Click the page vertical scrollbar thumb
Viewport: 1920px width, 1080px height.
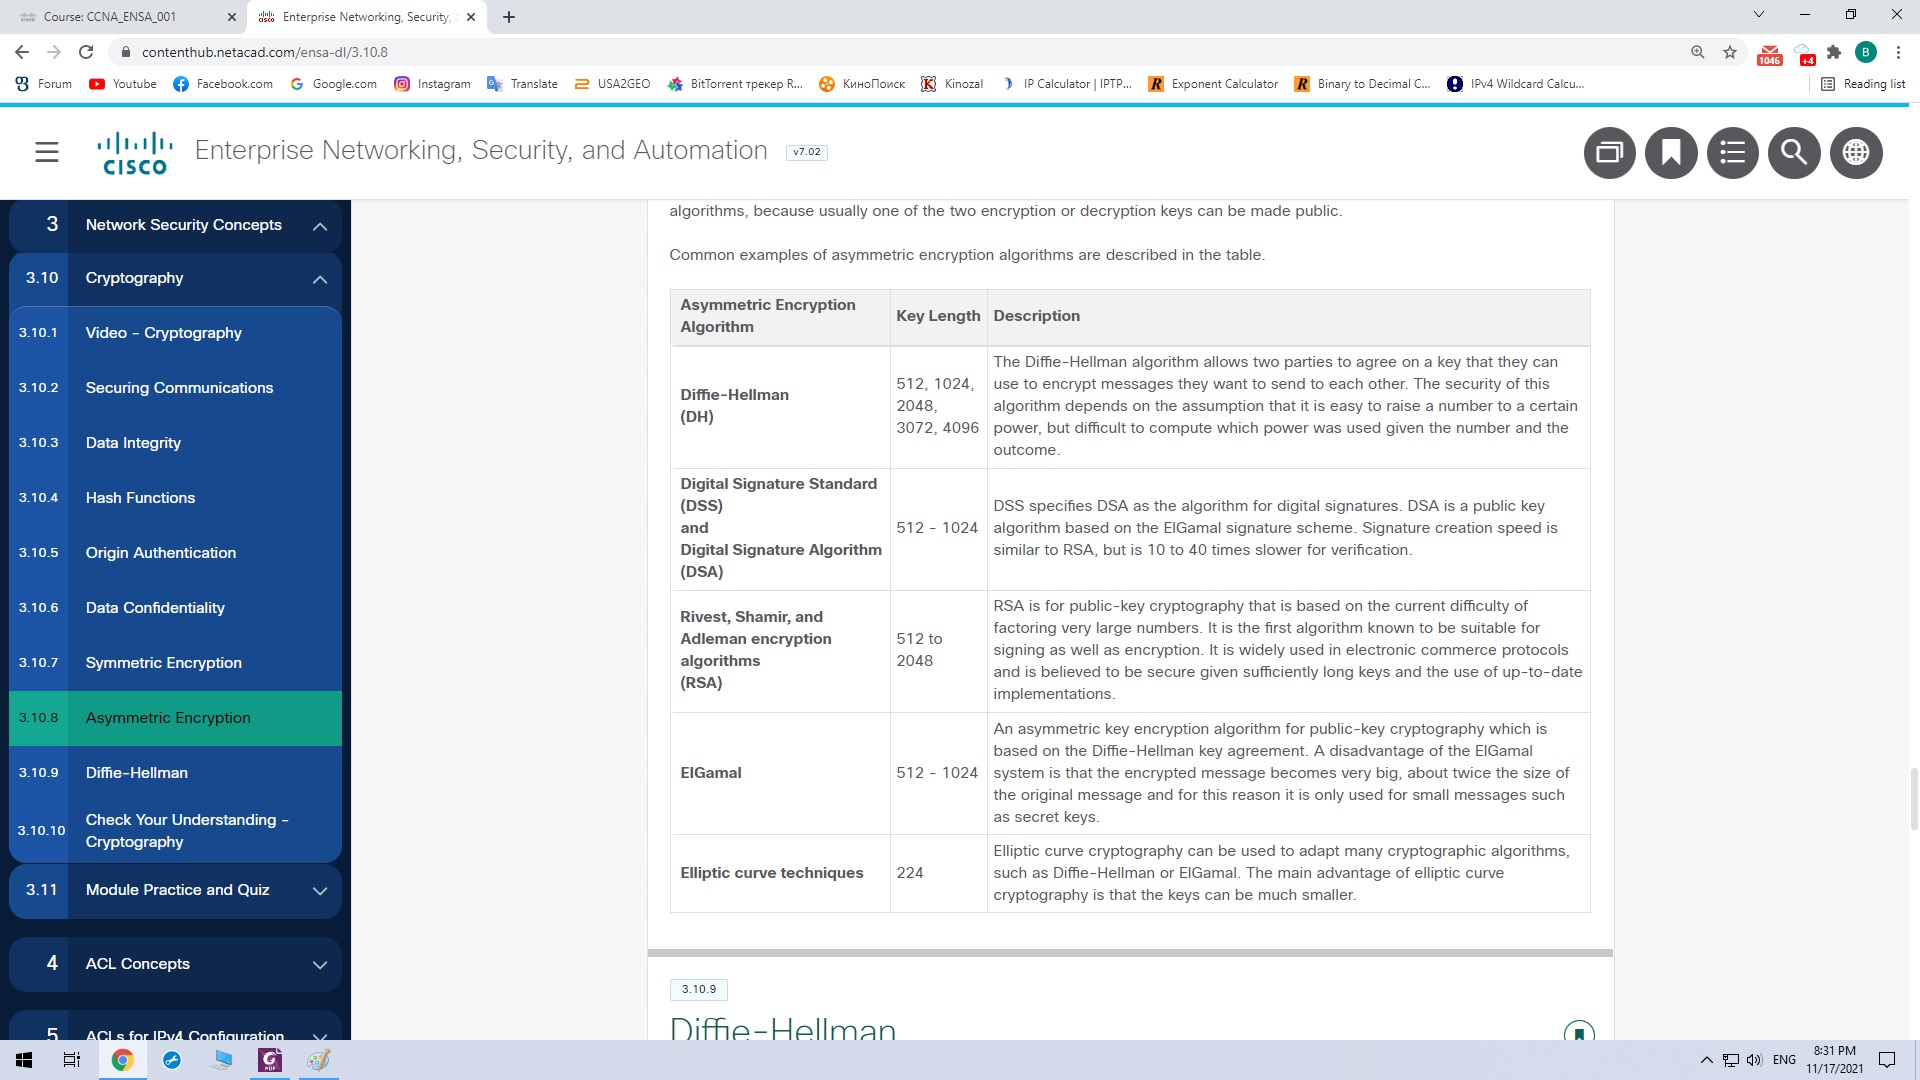click(x=1913, y=798)
